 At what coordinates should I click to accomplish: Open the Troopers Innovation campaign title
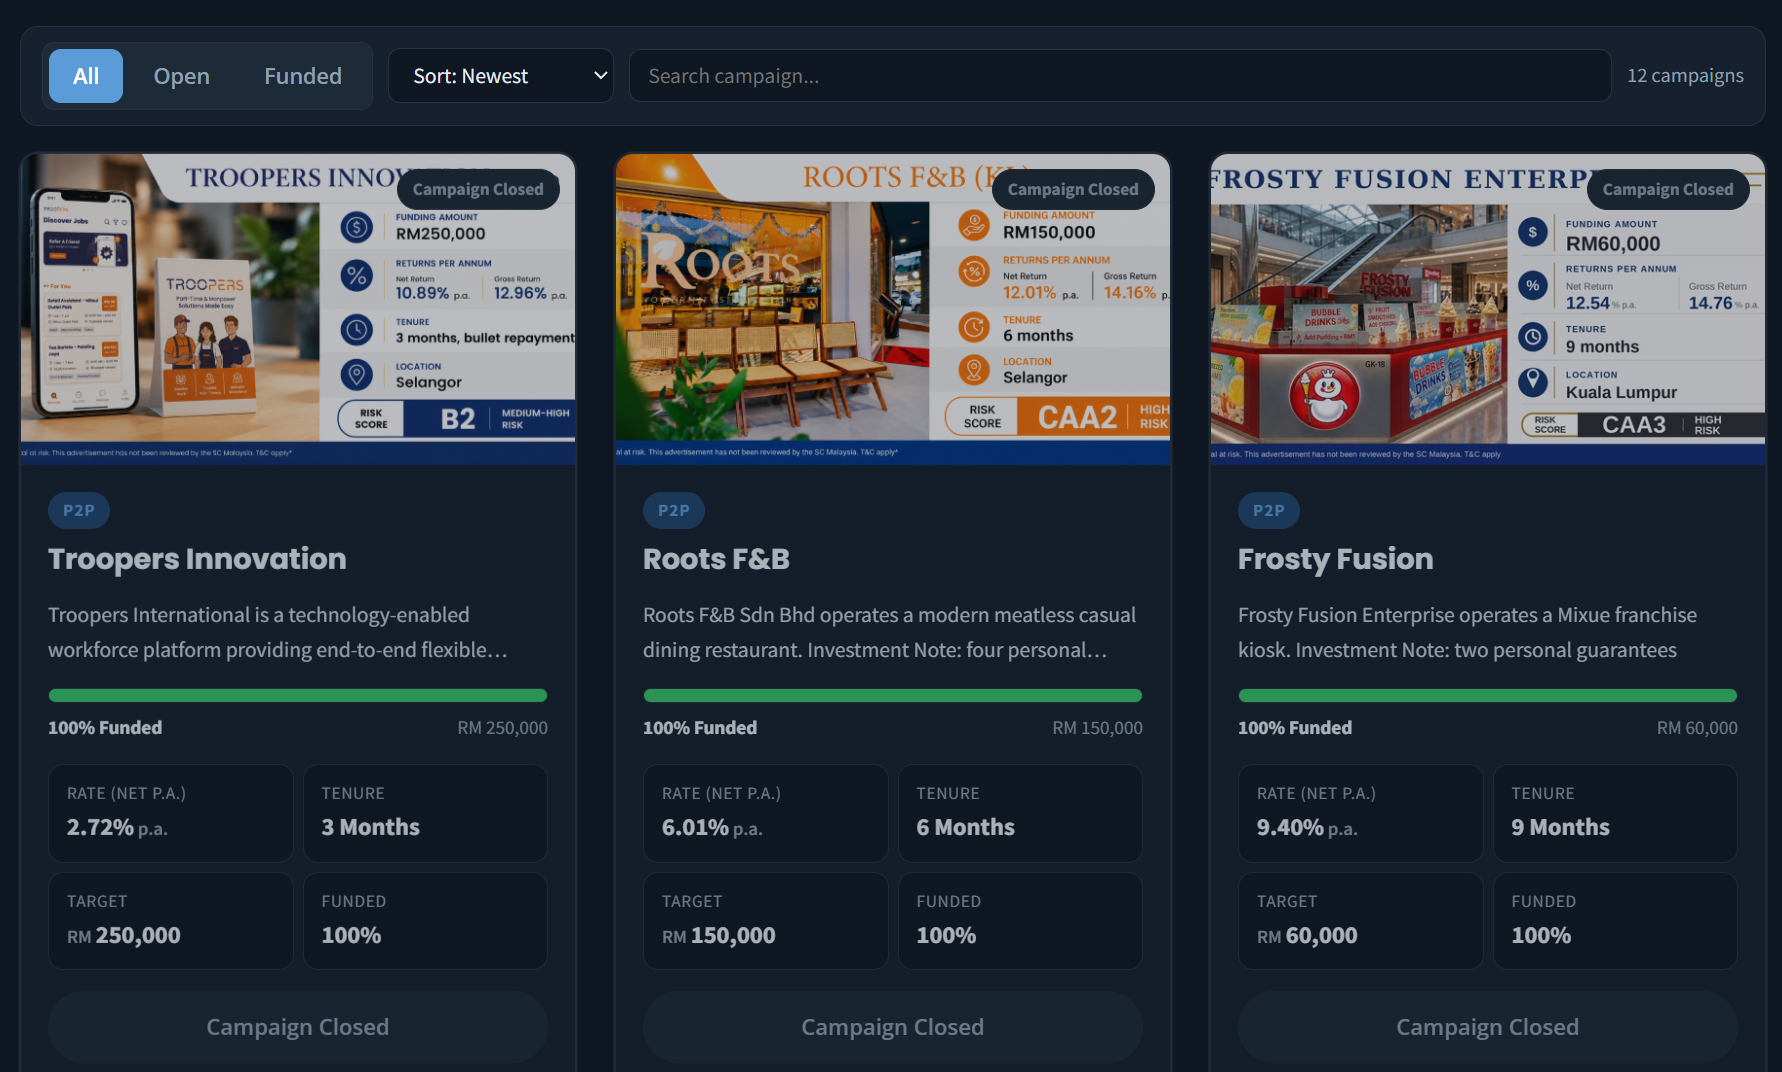[197, 558]
